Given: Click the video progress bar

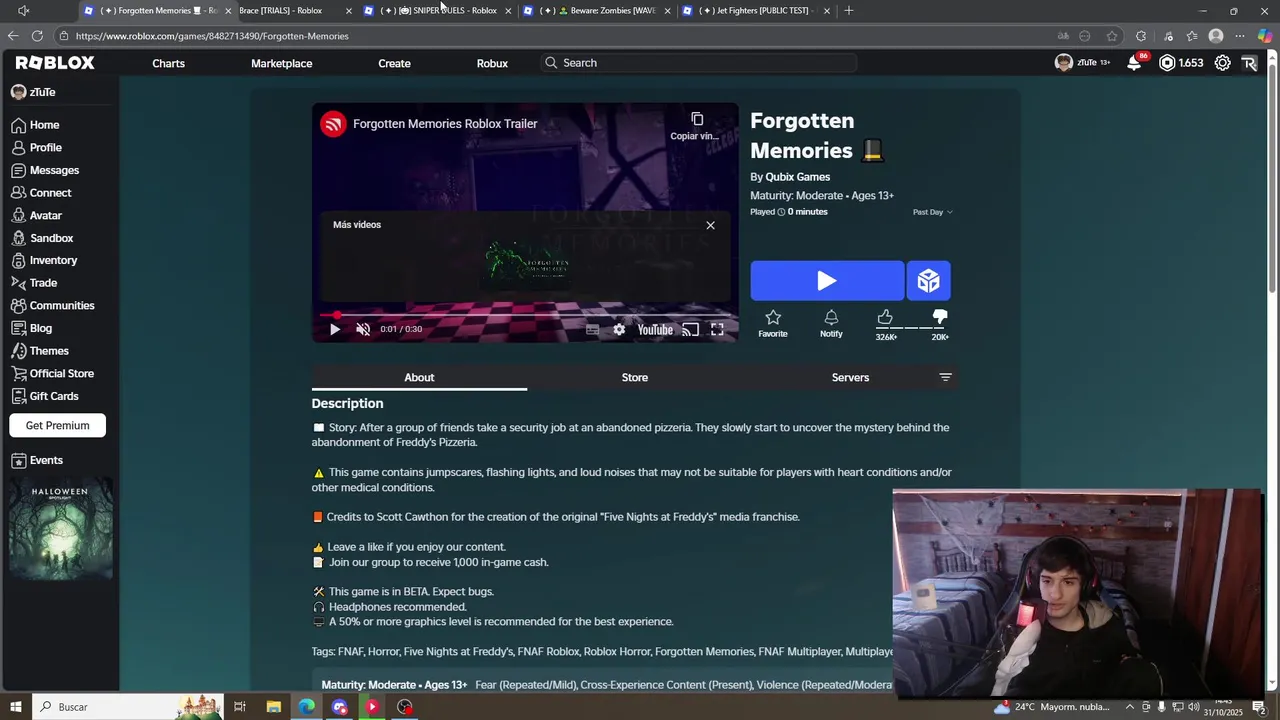Looking at the screenshot, I should 525,315.
